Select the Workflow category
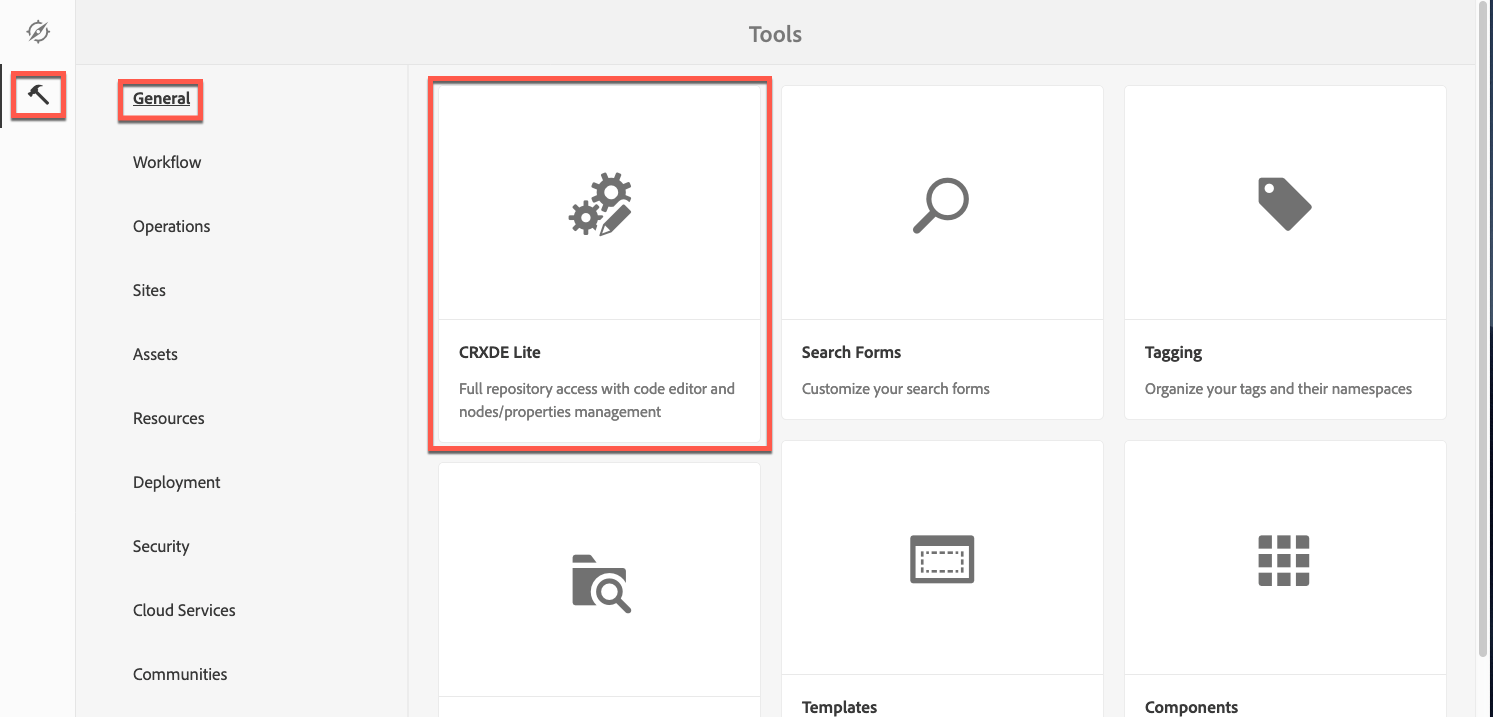This screenshot has width=1493, height=717. click(167, 162)
